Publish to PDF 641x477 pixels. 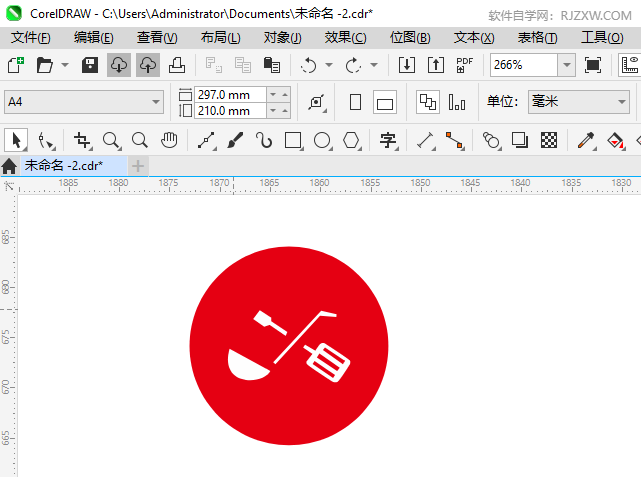click(x=464, y=65)
